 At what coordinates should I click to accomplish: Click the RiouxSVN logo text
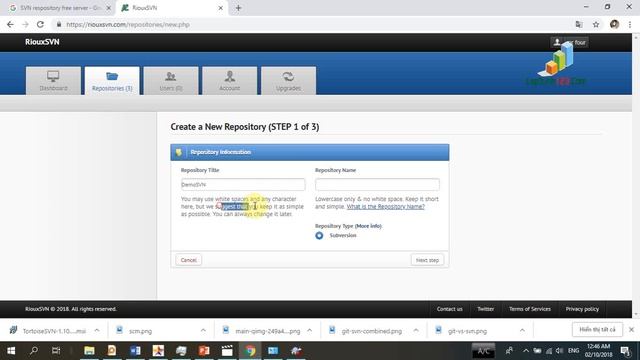(x=42, y=42)
